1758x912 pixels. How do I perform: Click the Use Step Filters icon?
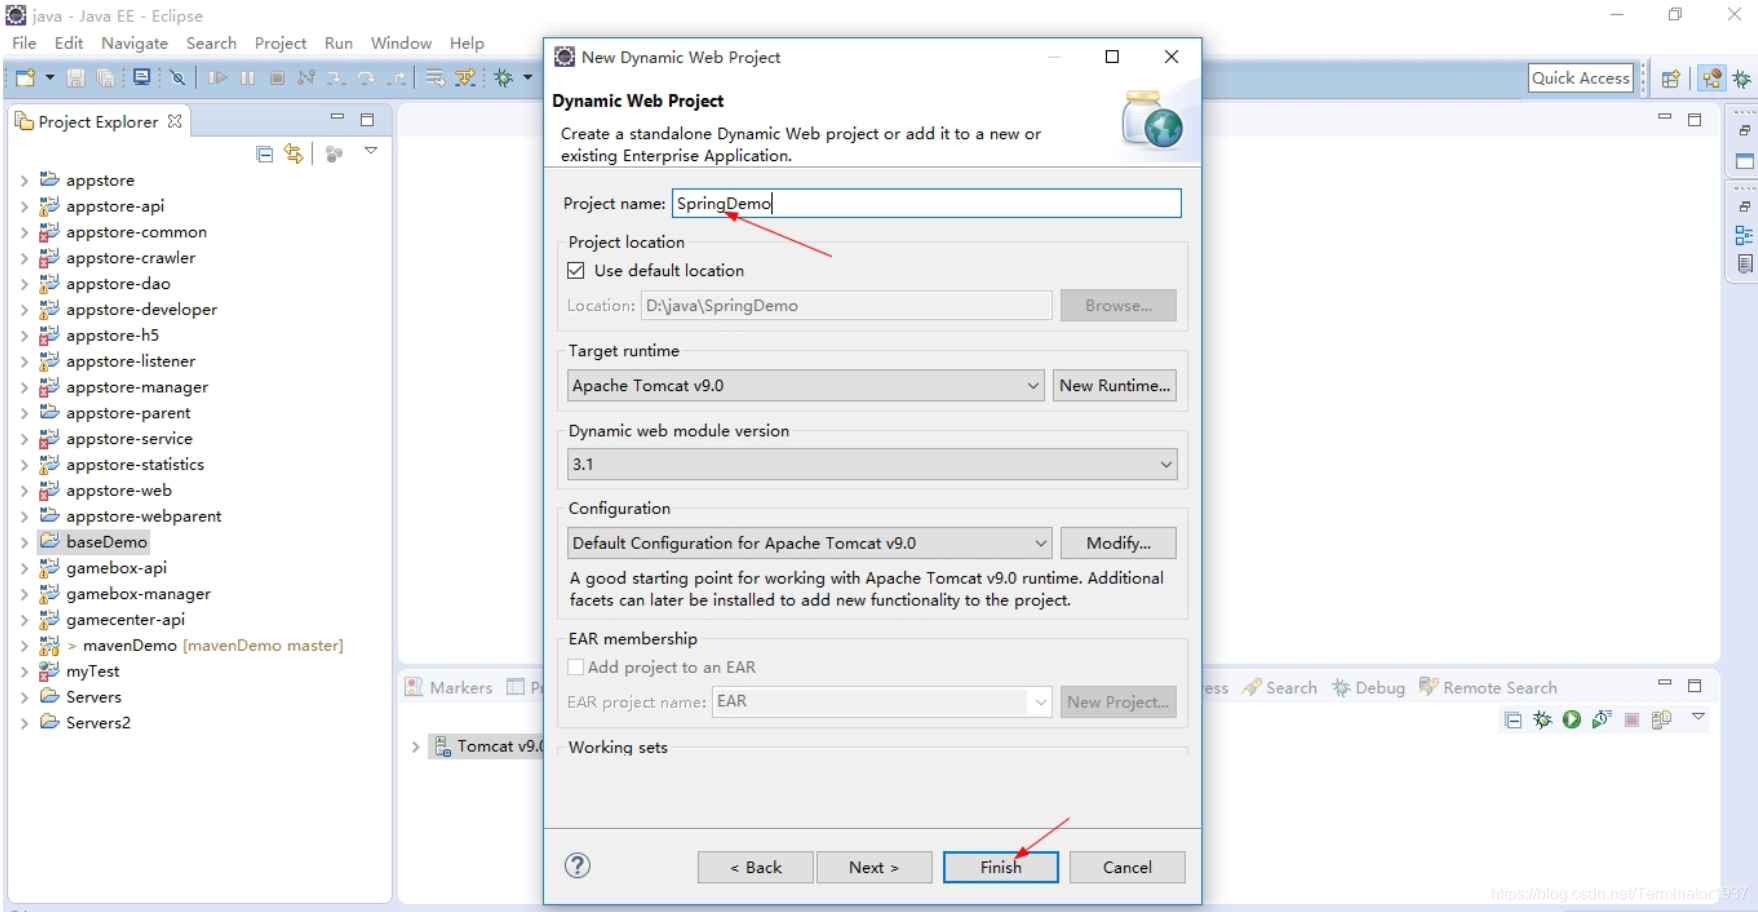point(465,78)
